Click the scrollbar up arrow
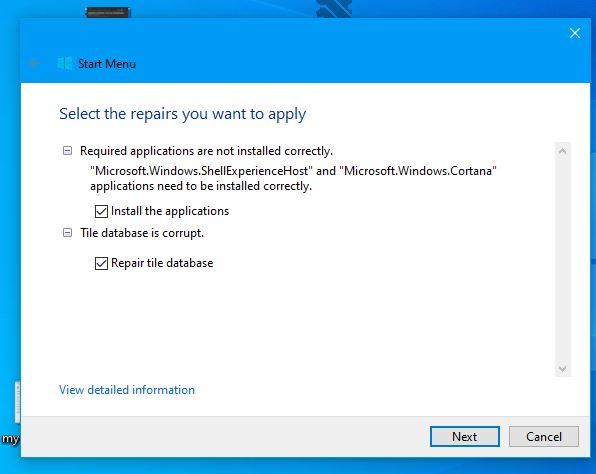596x474 pixels. coord(563,151)
